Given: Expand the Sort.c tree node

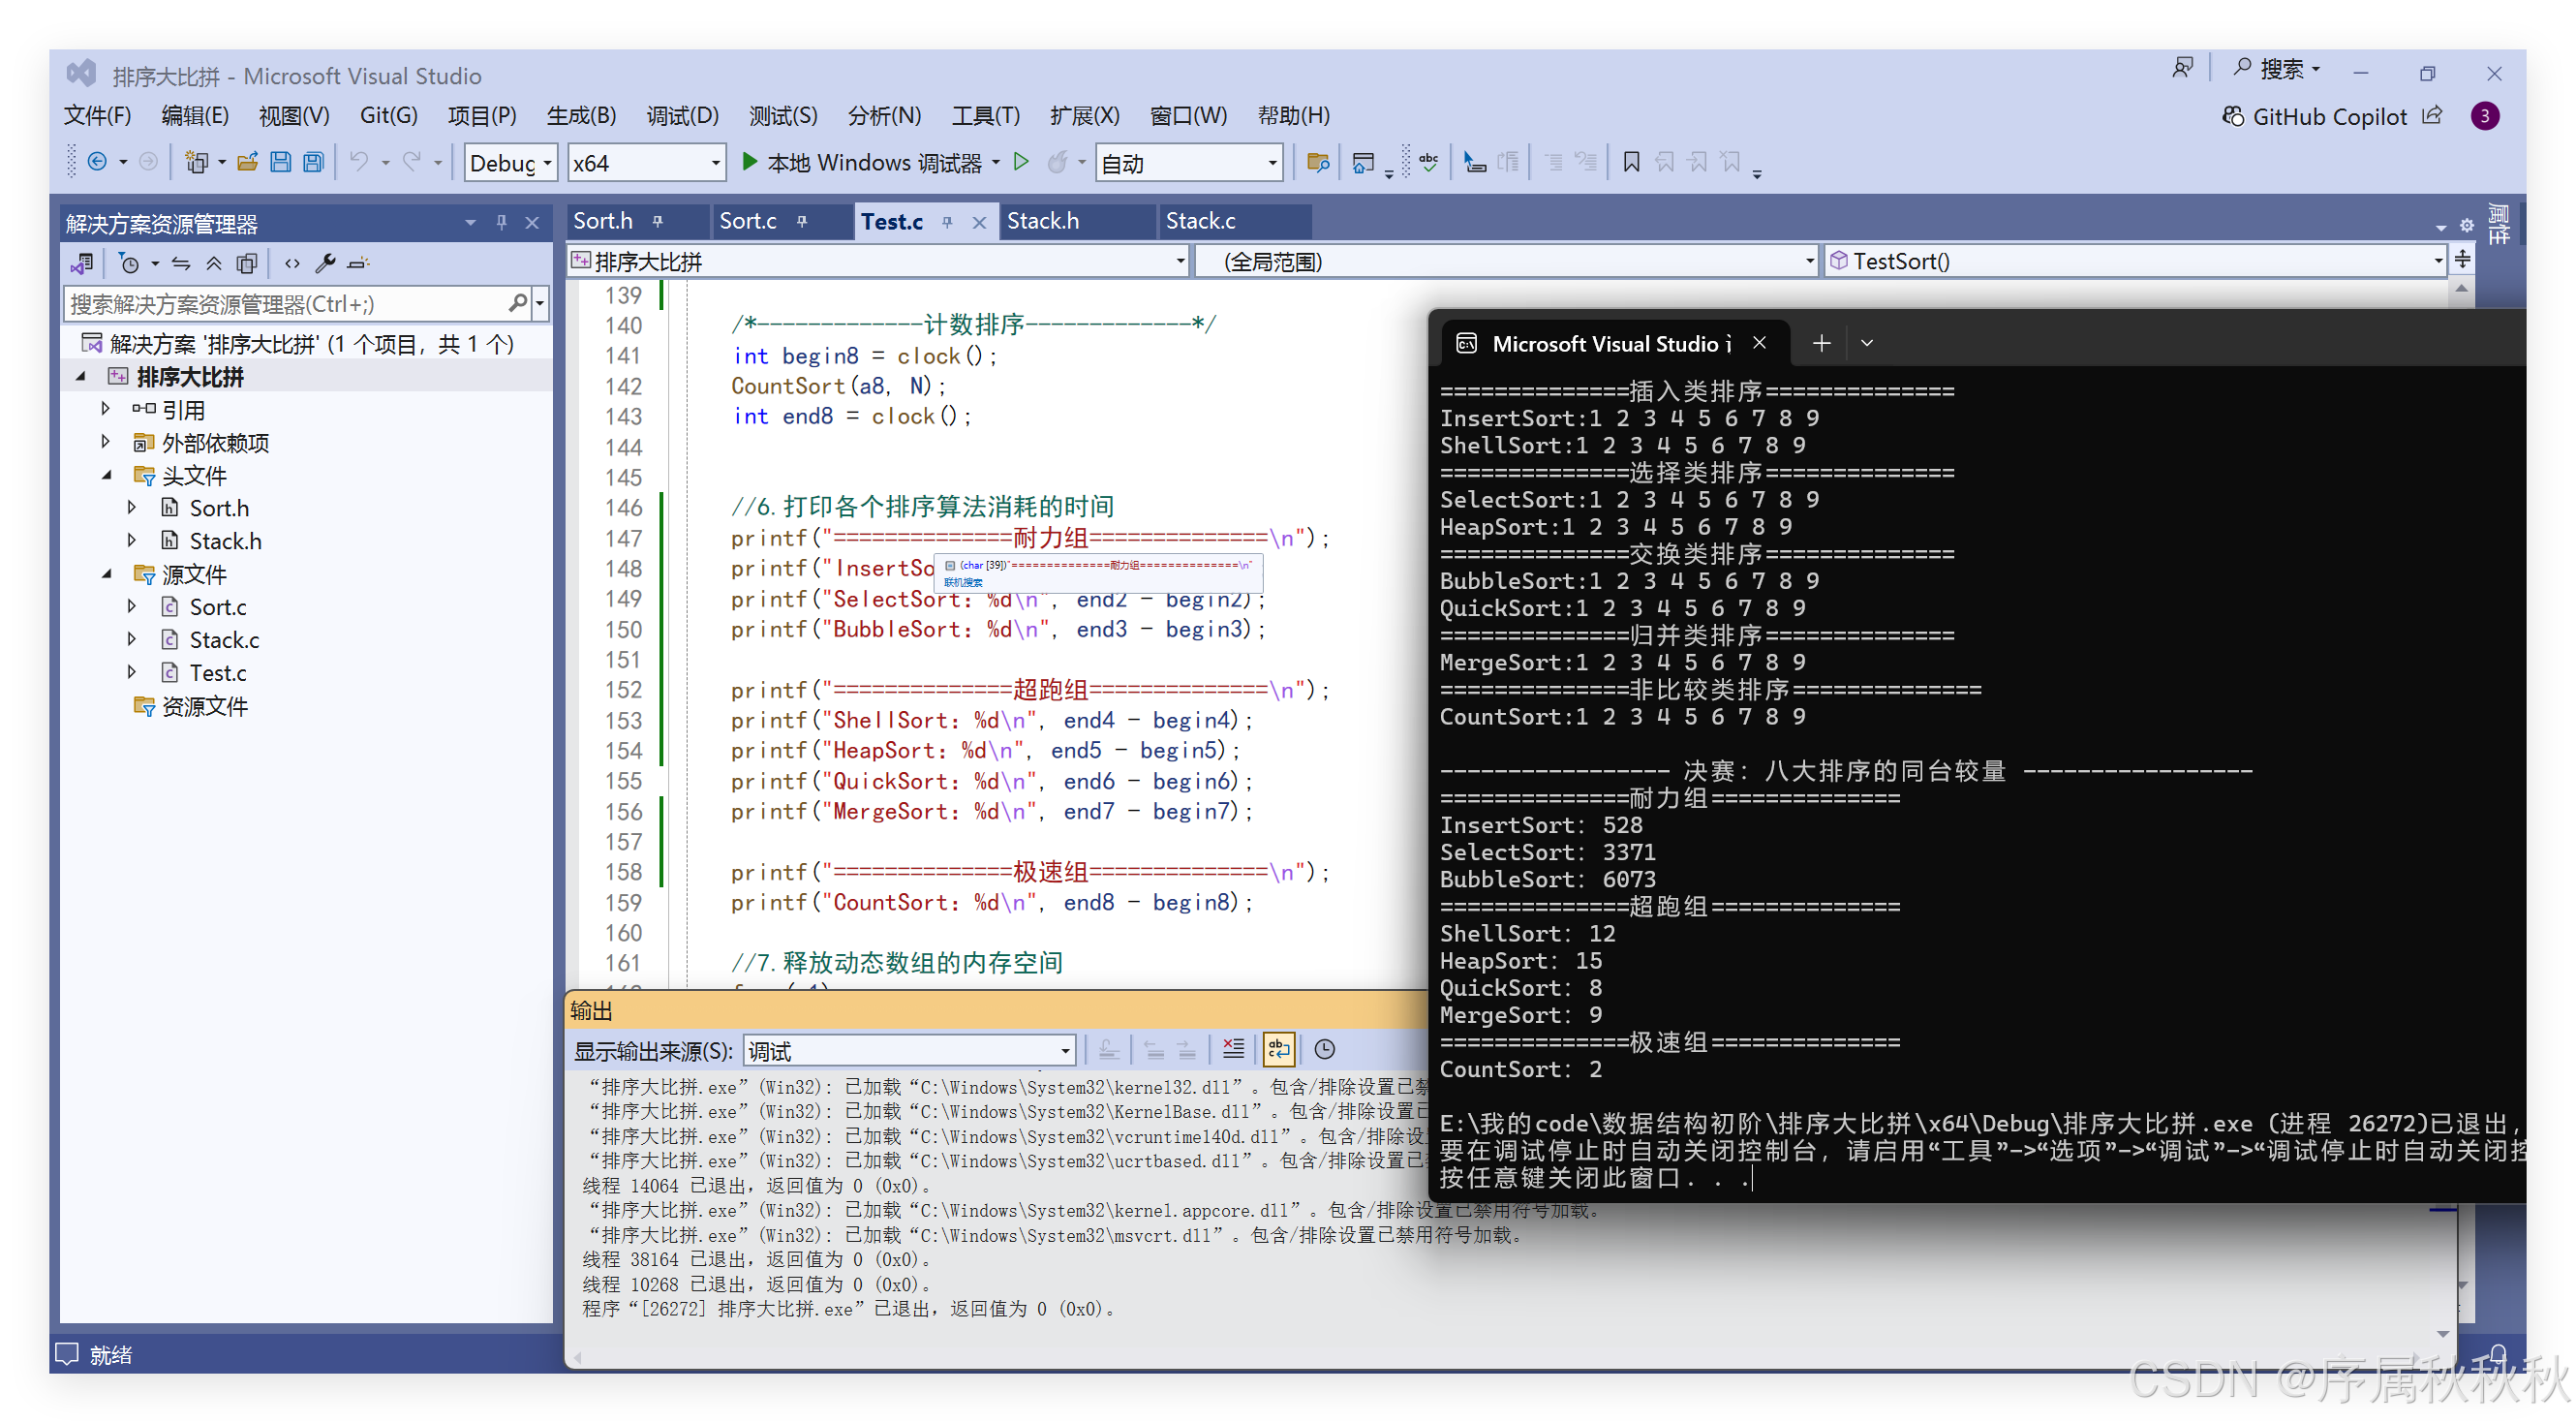Looking at the screenshot, I should pyautogui.click(x=132, y=607).
